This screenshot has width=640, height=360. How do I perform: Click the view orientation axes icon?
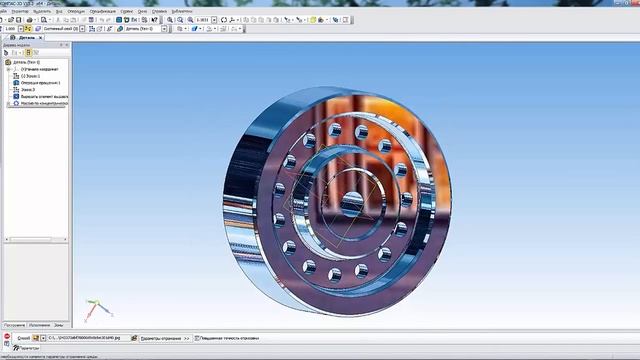click(232, 20)
